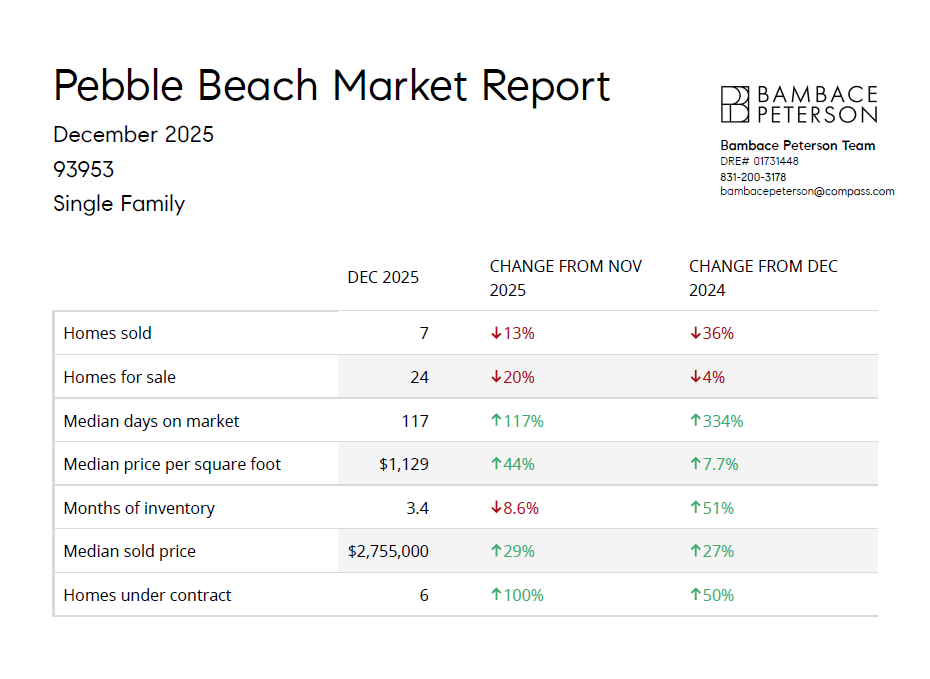Click the Change From Nov 2025 header
Viewport: 930px width, 679px height.
(566, 278)
